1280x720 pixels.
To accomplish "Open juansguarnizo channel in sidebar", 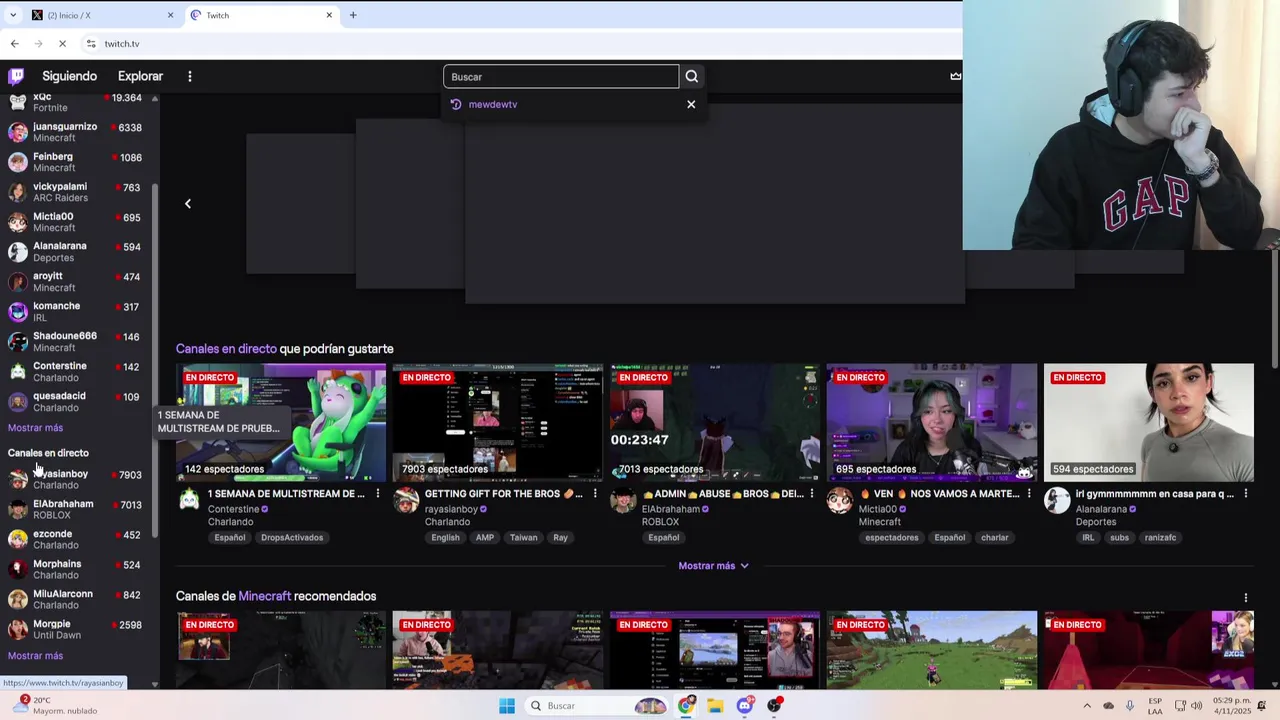I will pyautogui.click(x=75, y=132).
